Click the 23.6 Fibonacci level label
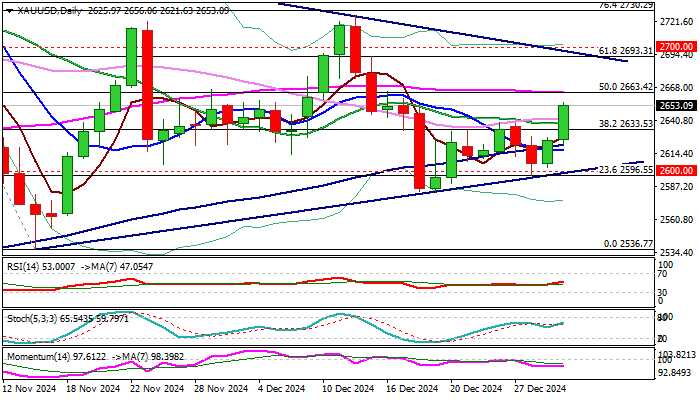The image size is (700, 400). coord(615,170)
